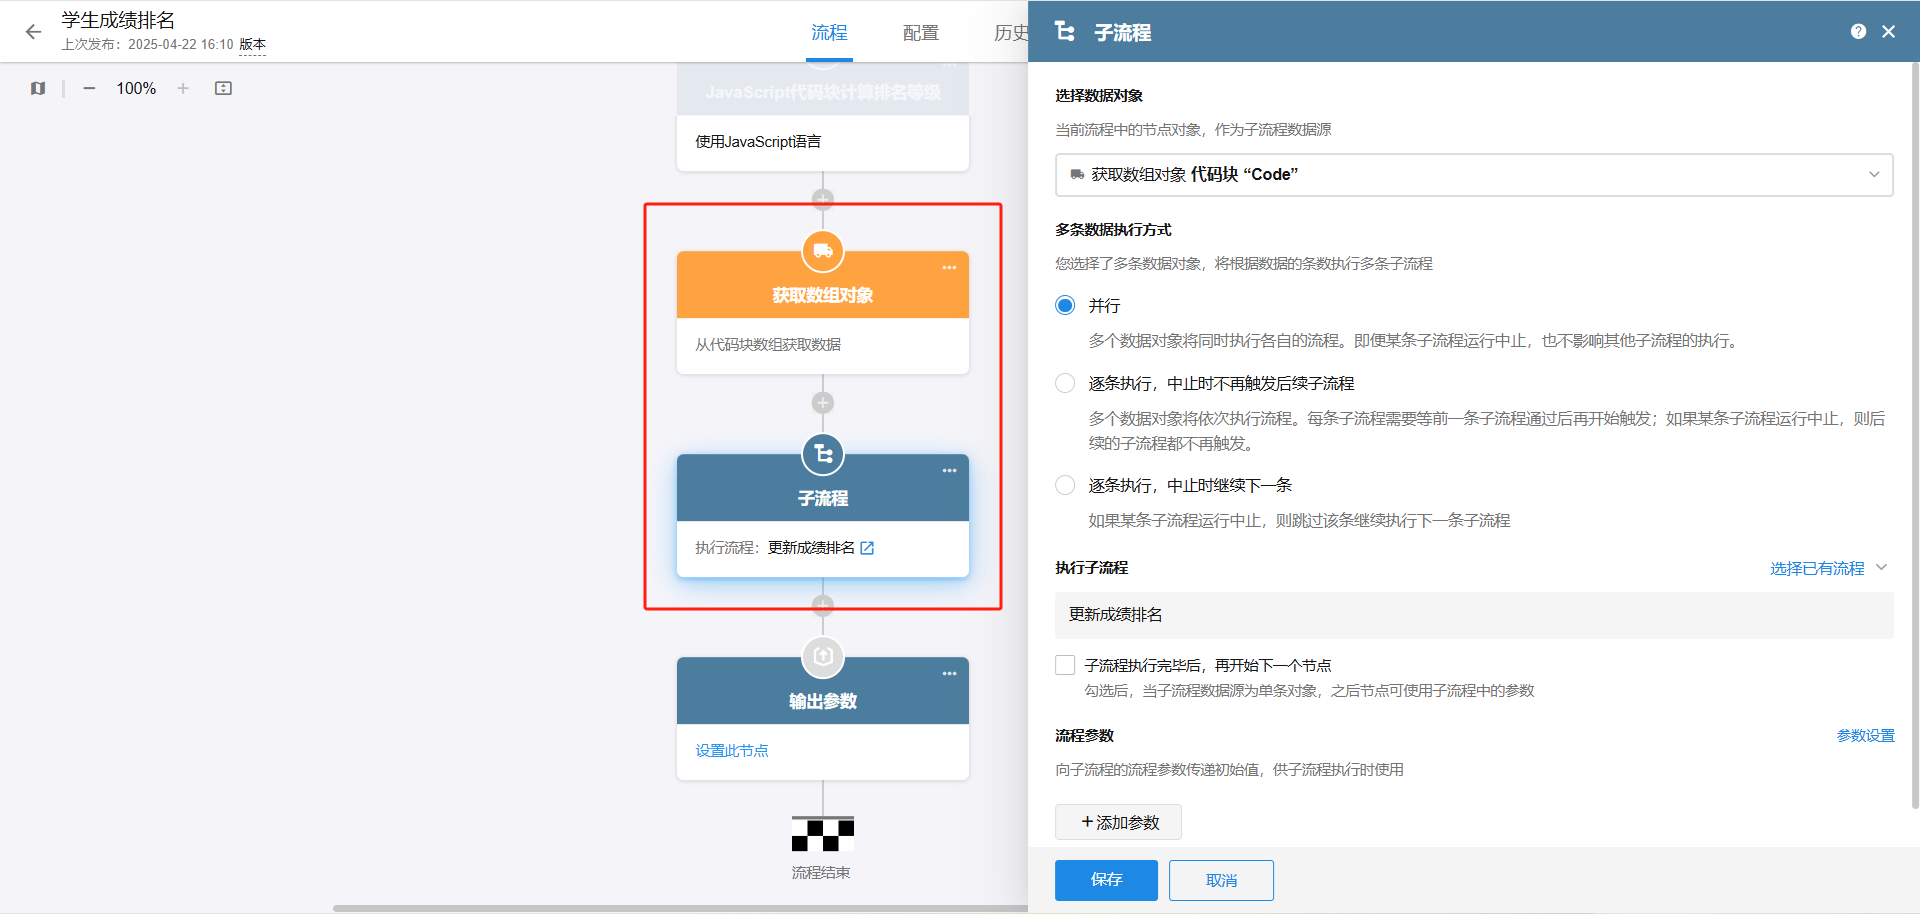Open more options on 获取数组对象 node

949,268
